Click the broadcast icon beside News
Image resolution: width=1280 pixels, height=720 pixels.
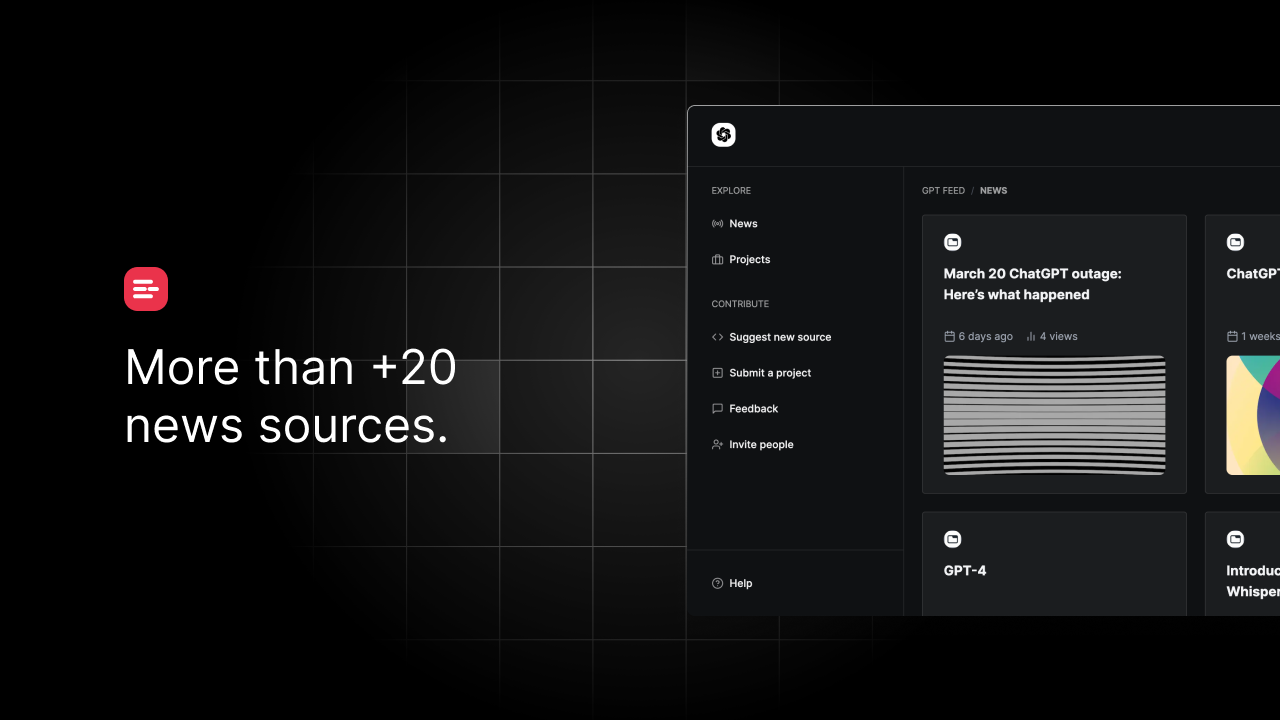coord(717,224)
